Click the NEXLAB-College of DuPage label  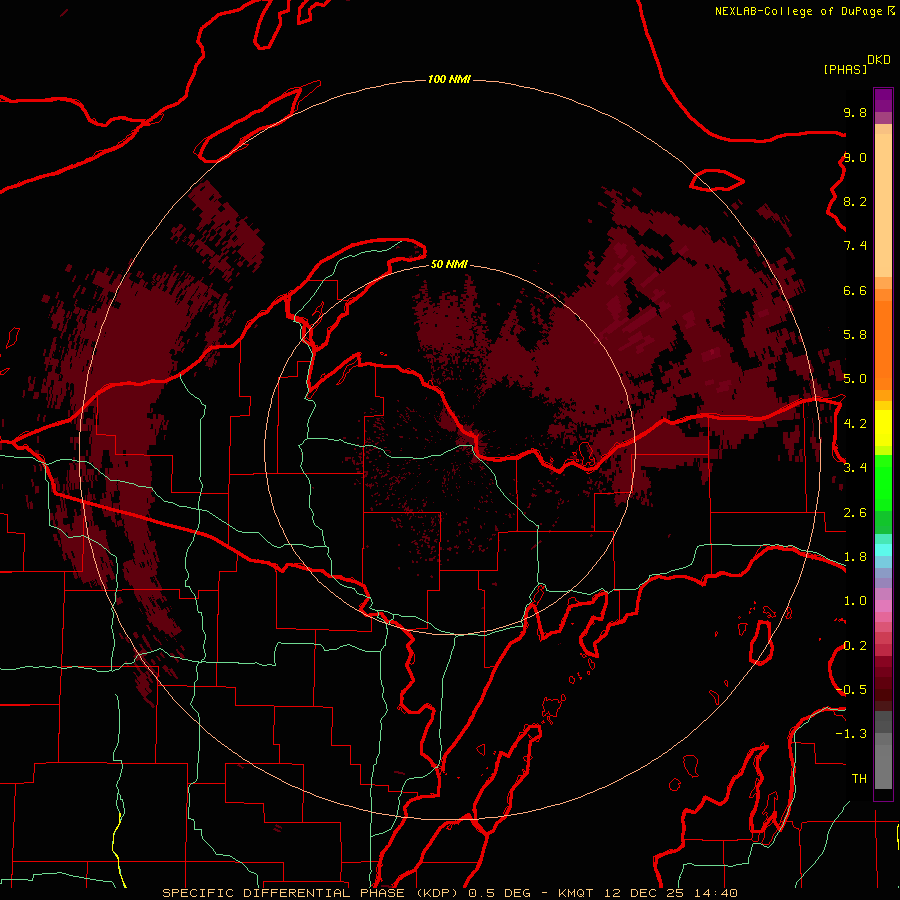(x=798, y=11)
